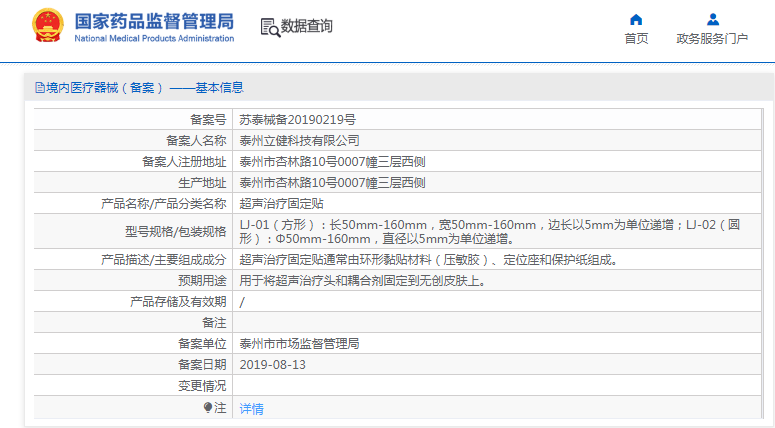The width and height of the screenshot is (775, 428).
Task: Click the 备案人注册地址 field label
Action: tap(184, 162)
